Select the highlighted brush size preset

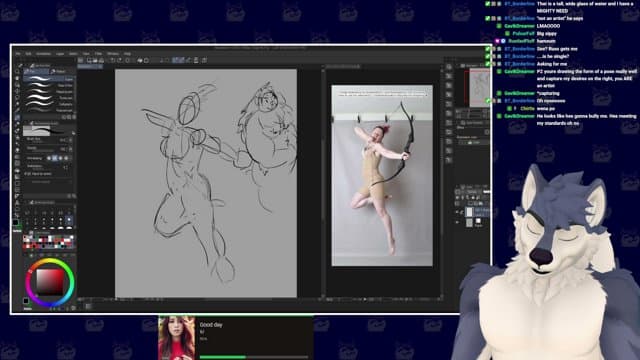[69, 220]
